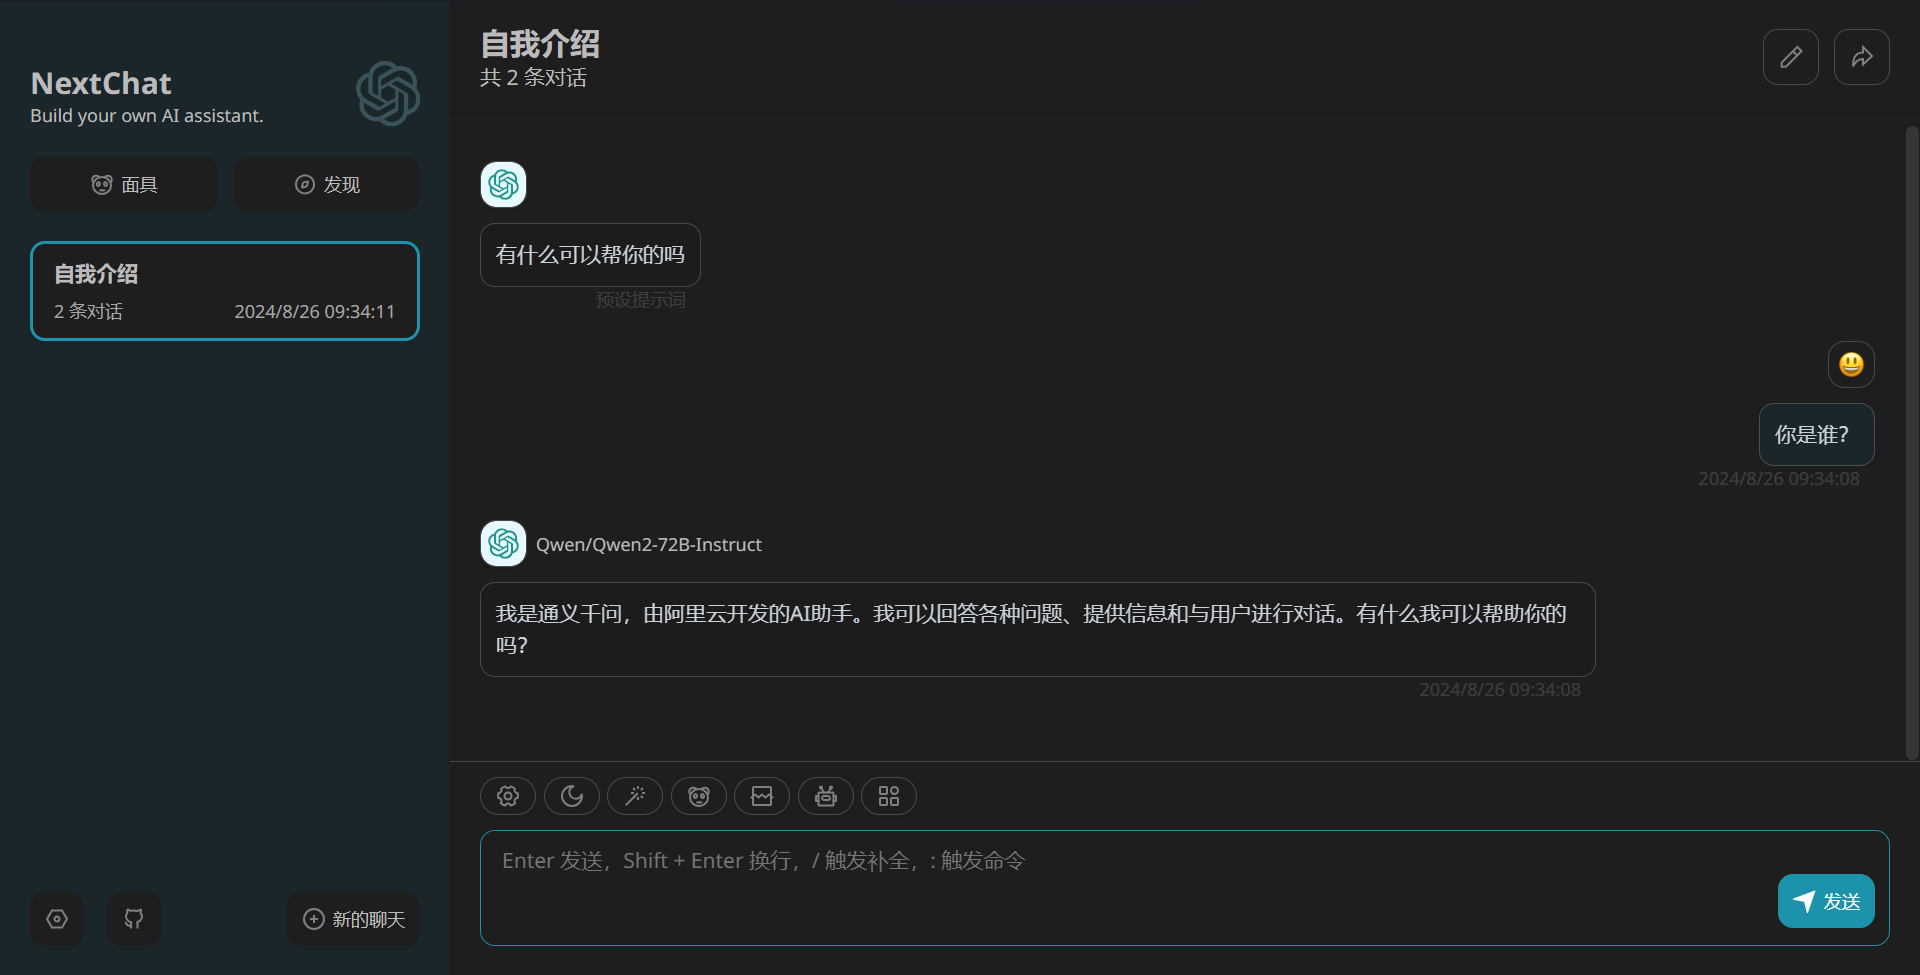Click the clear context break icon
This screenshot has height=975, width=1920.
pos(762,796)
